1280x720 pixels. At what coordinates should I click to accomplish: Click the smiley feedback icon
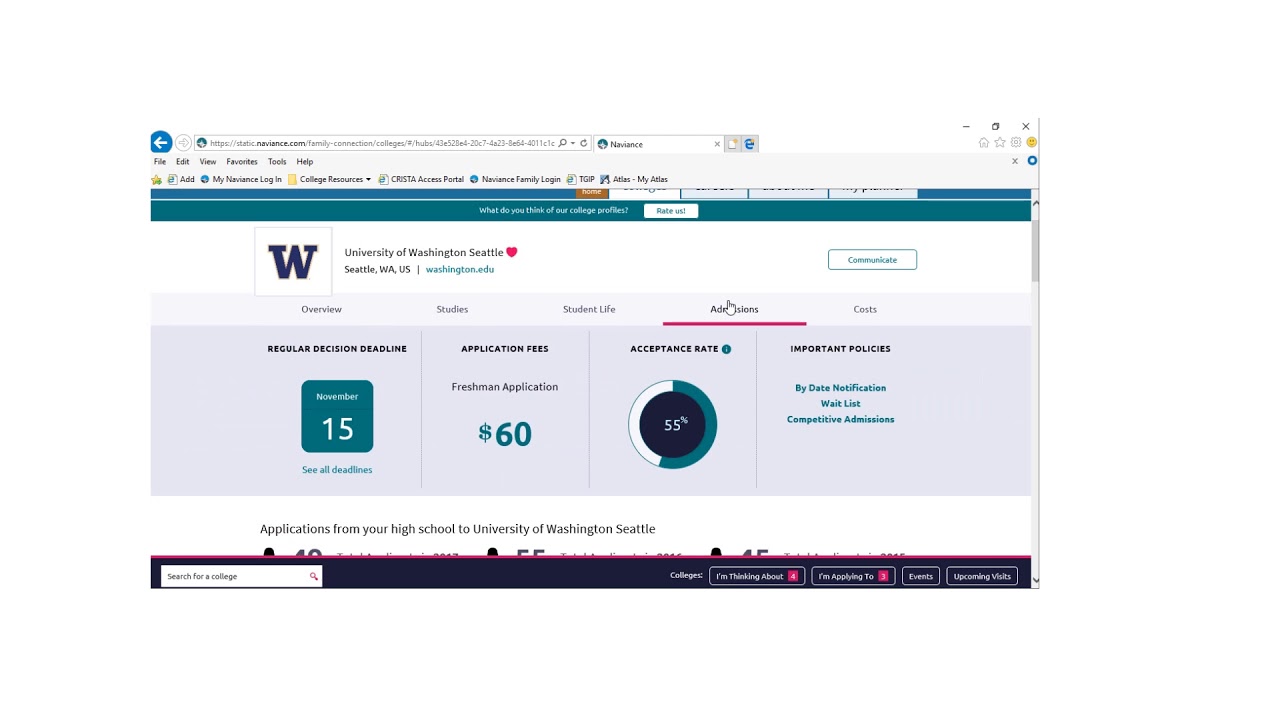1032,143
